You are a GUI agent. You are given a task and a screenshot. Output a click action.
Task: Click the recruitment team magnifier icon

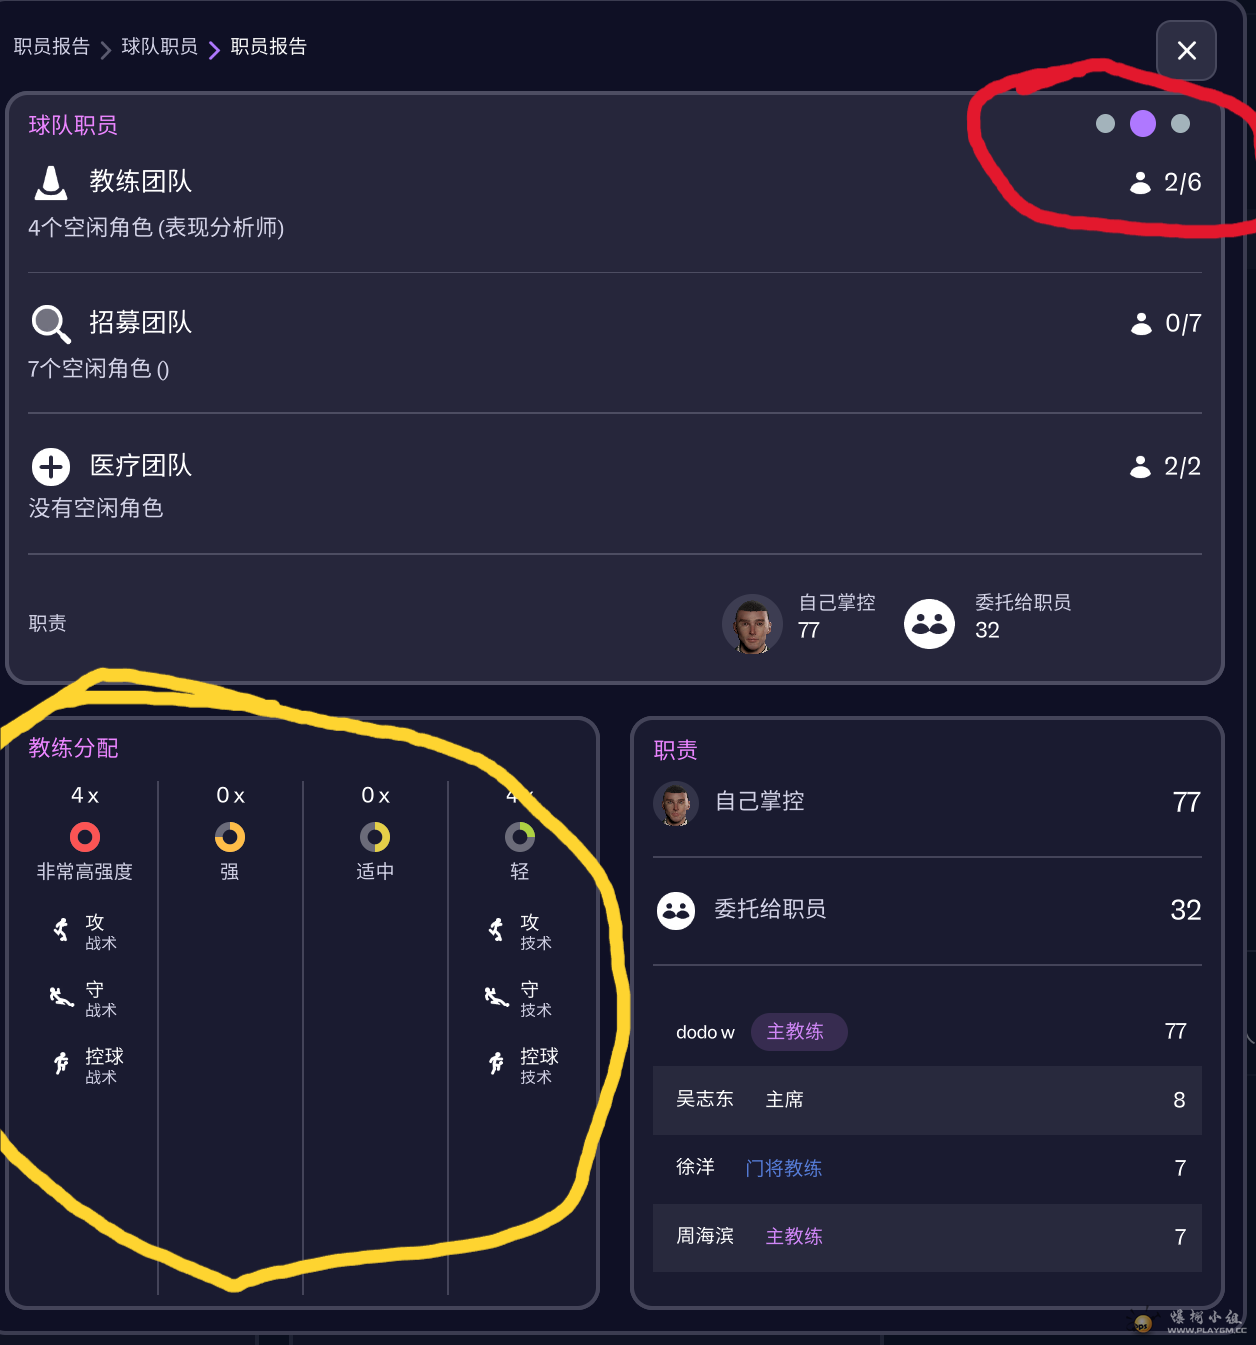51,324
